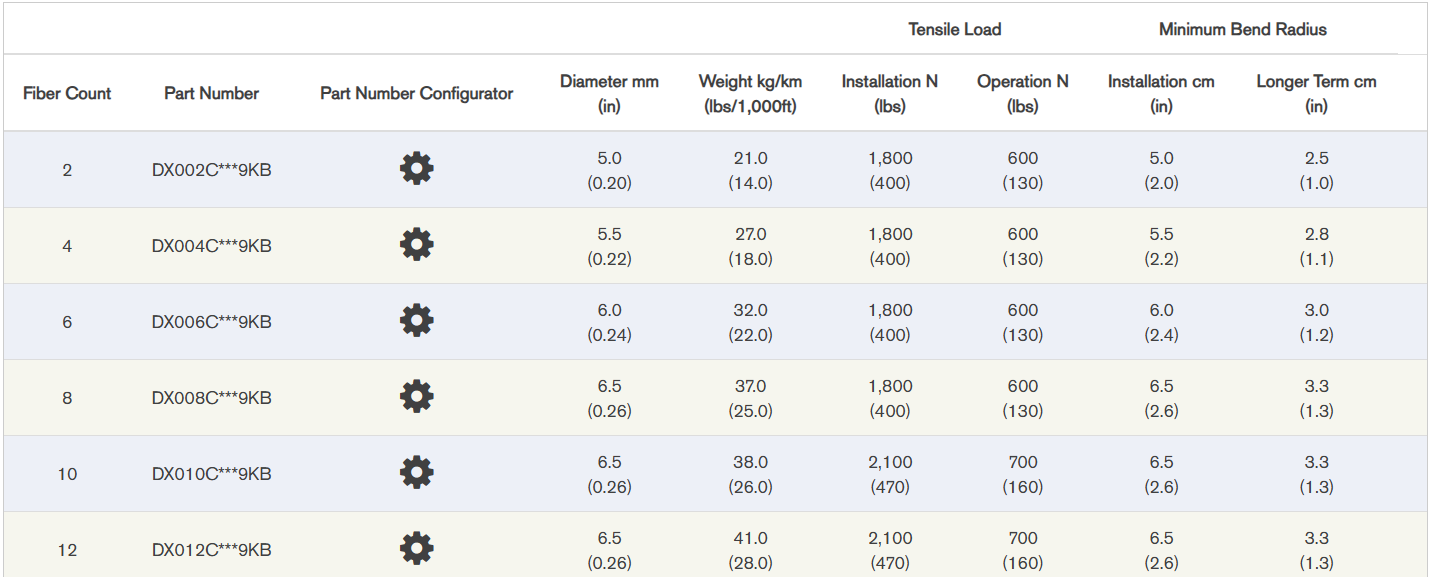Click the Fiber Count column header
The height and width of the screenshot is (578, 1432).
(x=67, y=93)
